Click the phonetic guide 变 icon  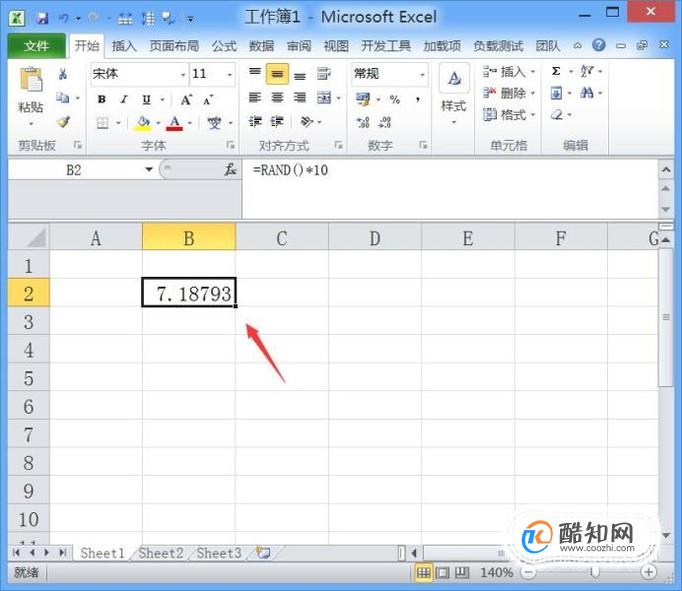214,123
